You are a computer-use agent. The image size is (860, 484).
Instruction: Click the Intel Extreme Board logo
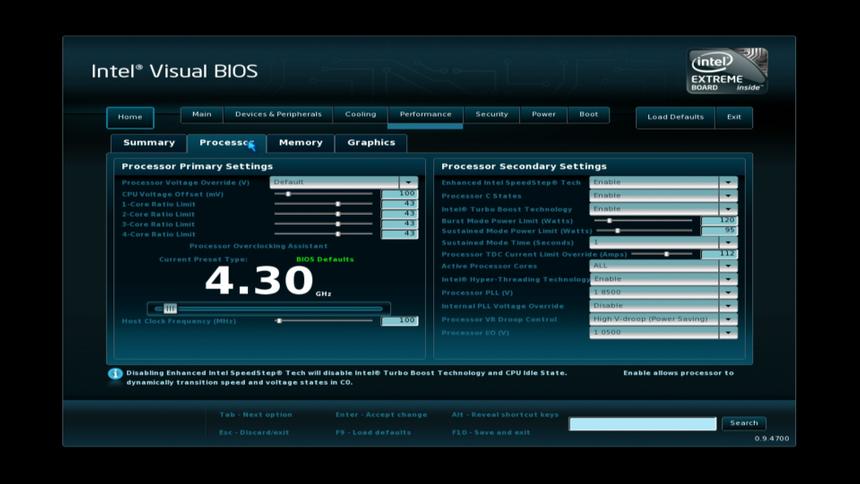tap(727, 71)
